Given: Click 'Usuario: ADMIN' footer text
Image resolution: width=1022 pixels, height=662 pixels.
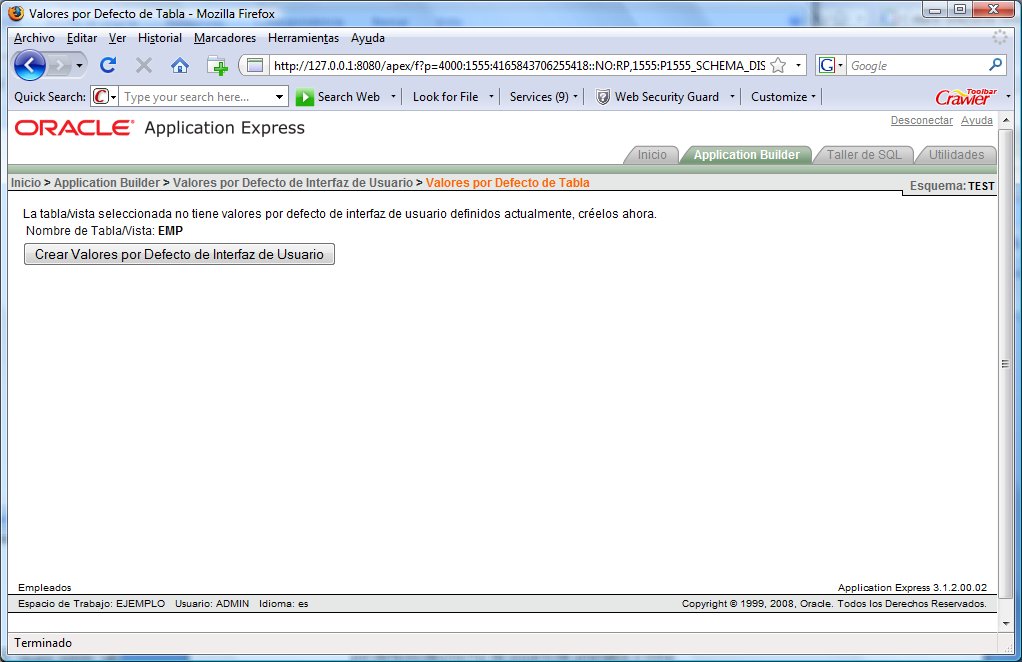Looking at the screenshot, I should coord(212,604).
